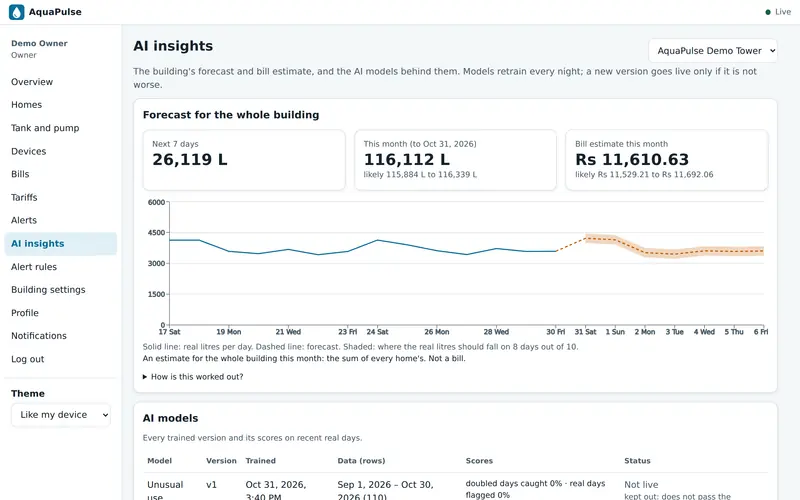The image size is (800, 500).
Task: Click the '4500' y-axis label
Action: click(x=156, y=233)
